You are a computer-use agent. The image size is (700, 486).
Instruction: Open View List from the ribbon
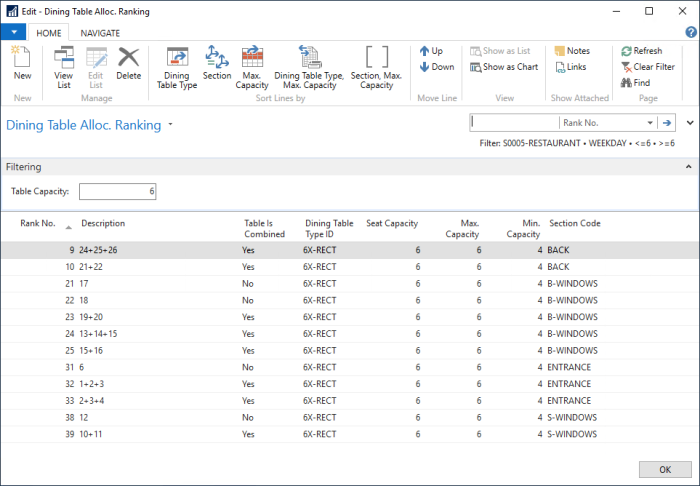click(x=63, y=64)
